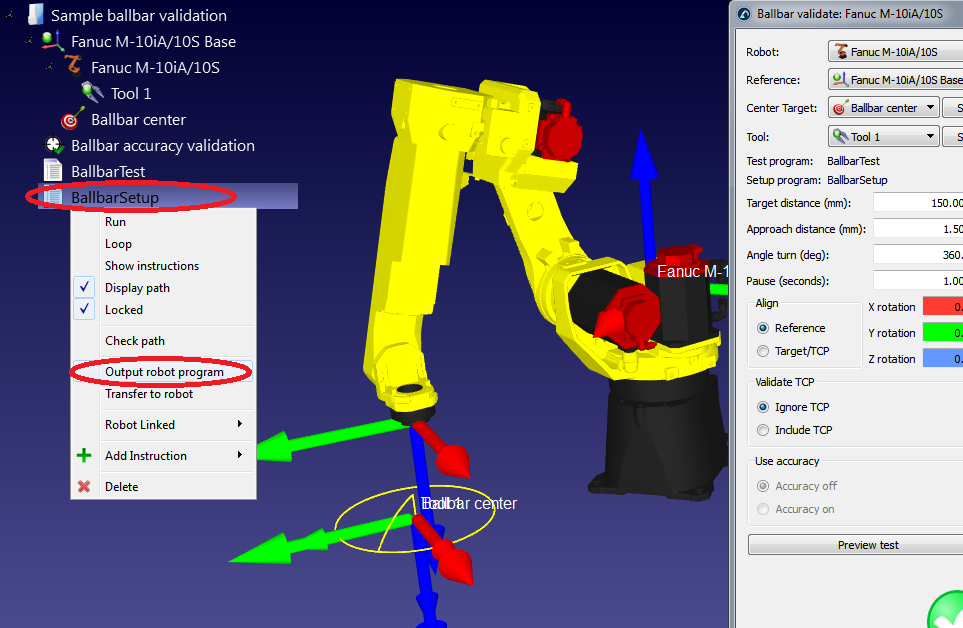Image resolution: width=963 pixels, height=628 pixels.
Task: Run the BallbarSetup program via Run
Action: click(117, 221)
